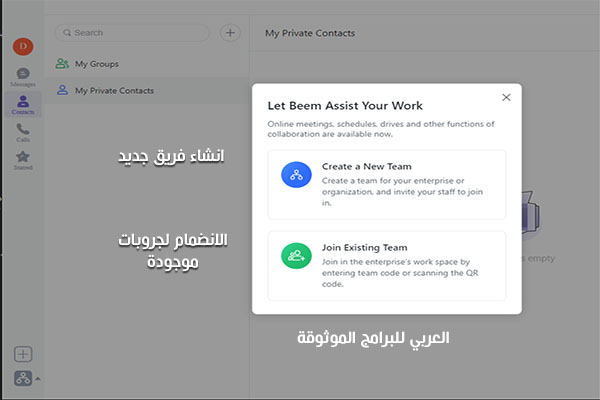
Task: Click the My Groups people icon
Action: (x=62, y=64)
